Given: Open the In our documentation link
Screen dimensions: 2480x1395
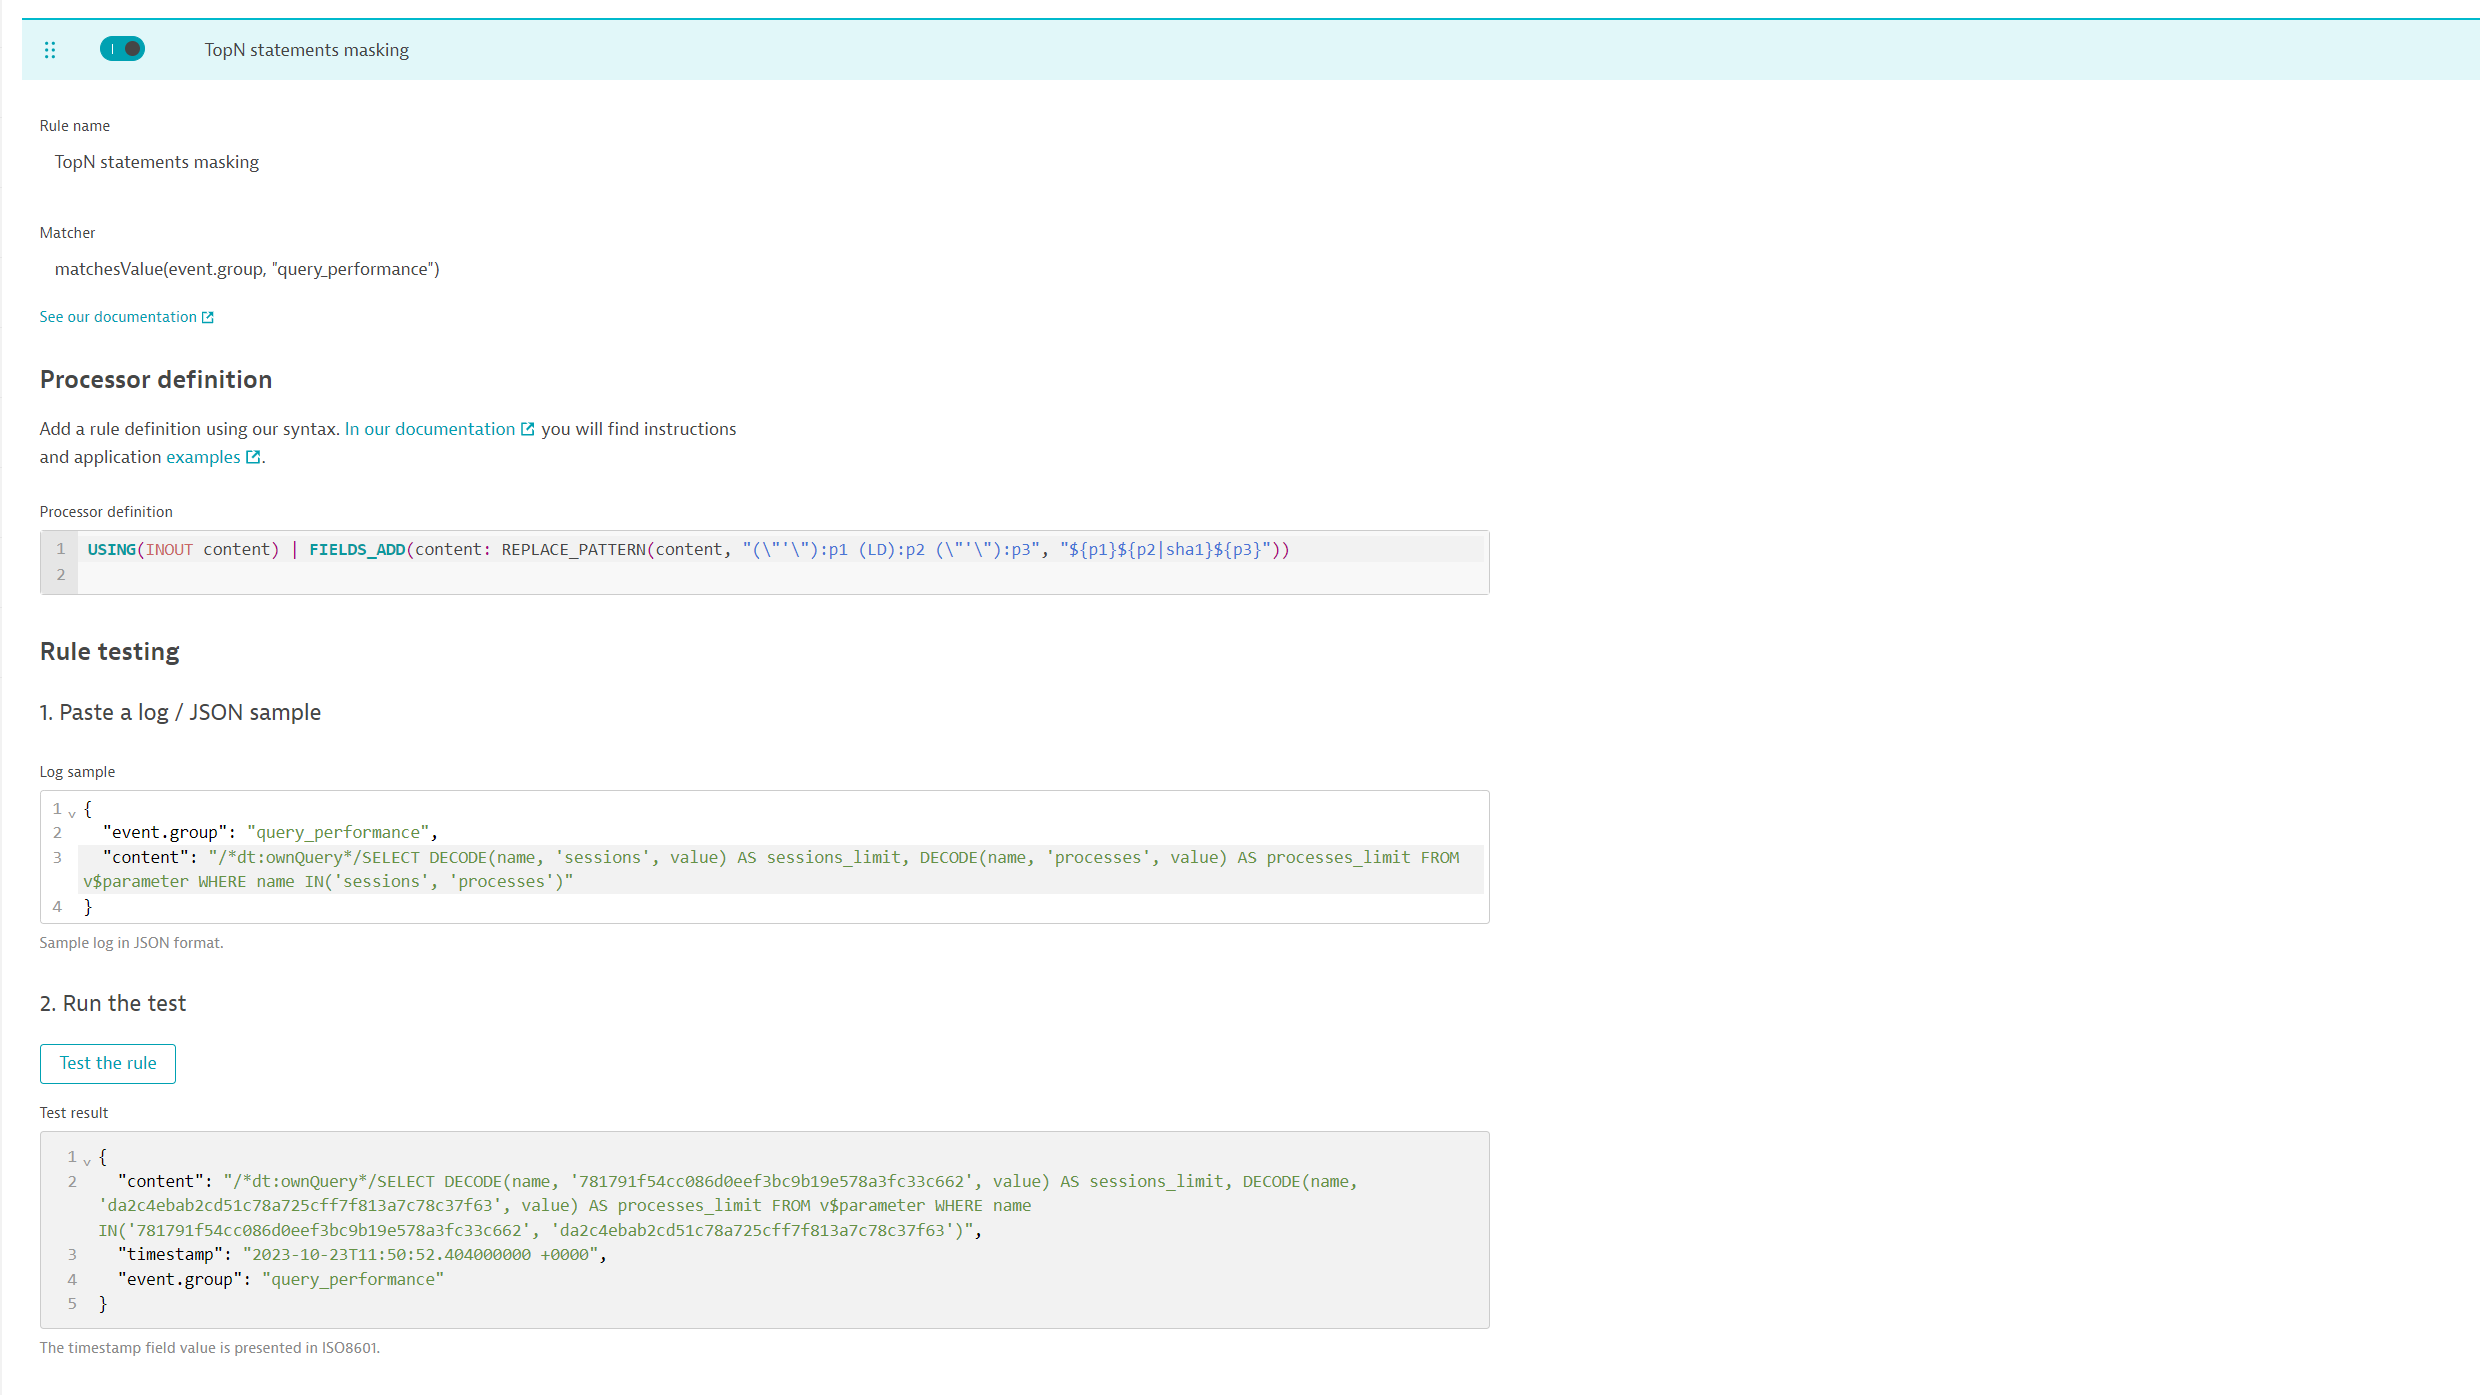Looking at the screenshot, I should [429, 429].
